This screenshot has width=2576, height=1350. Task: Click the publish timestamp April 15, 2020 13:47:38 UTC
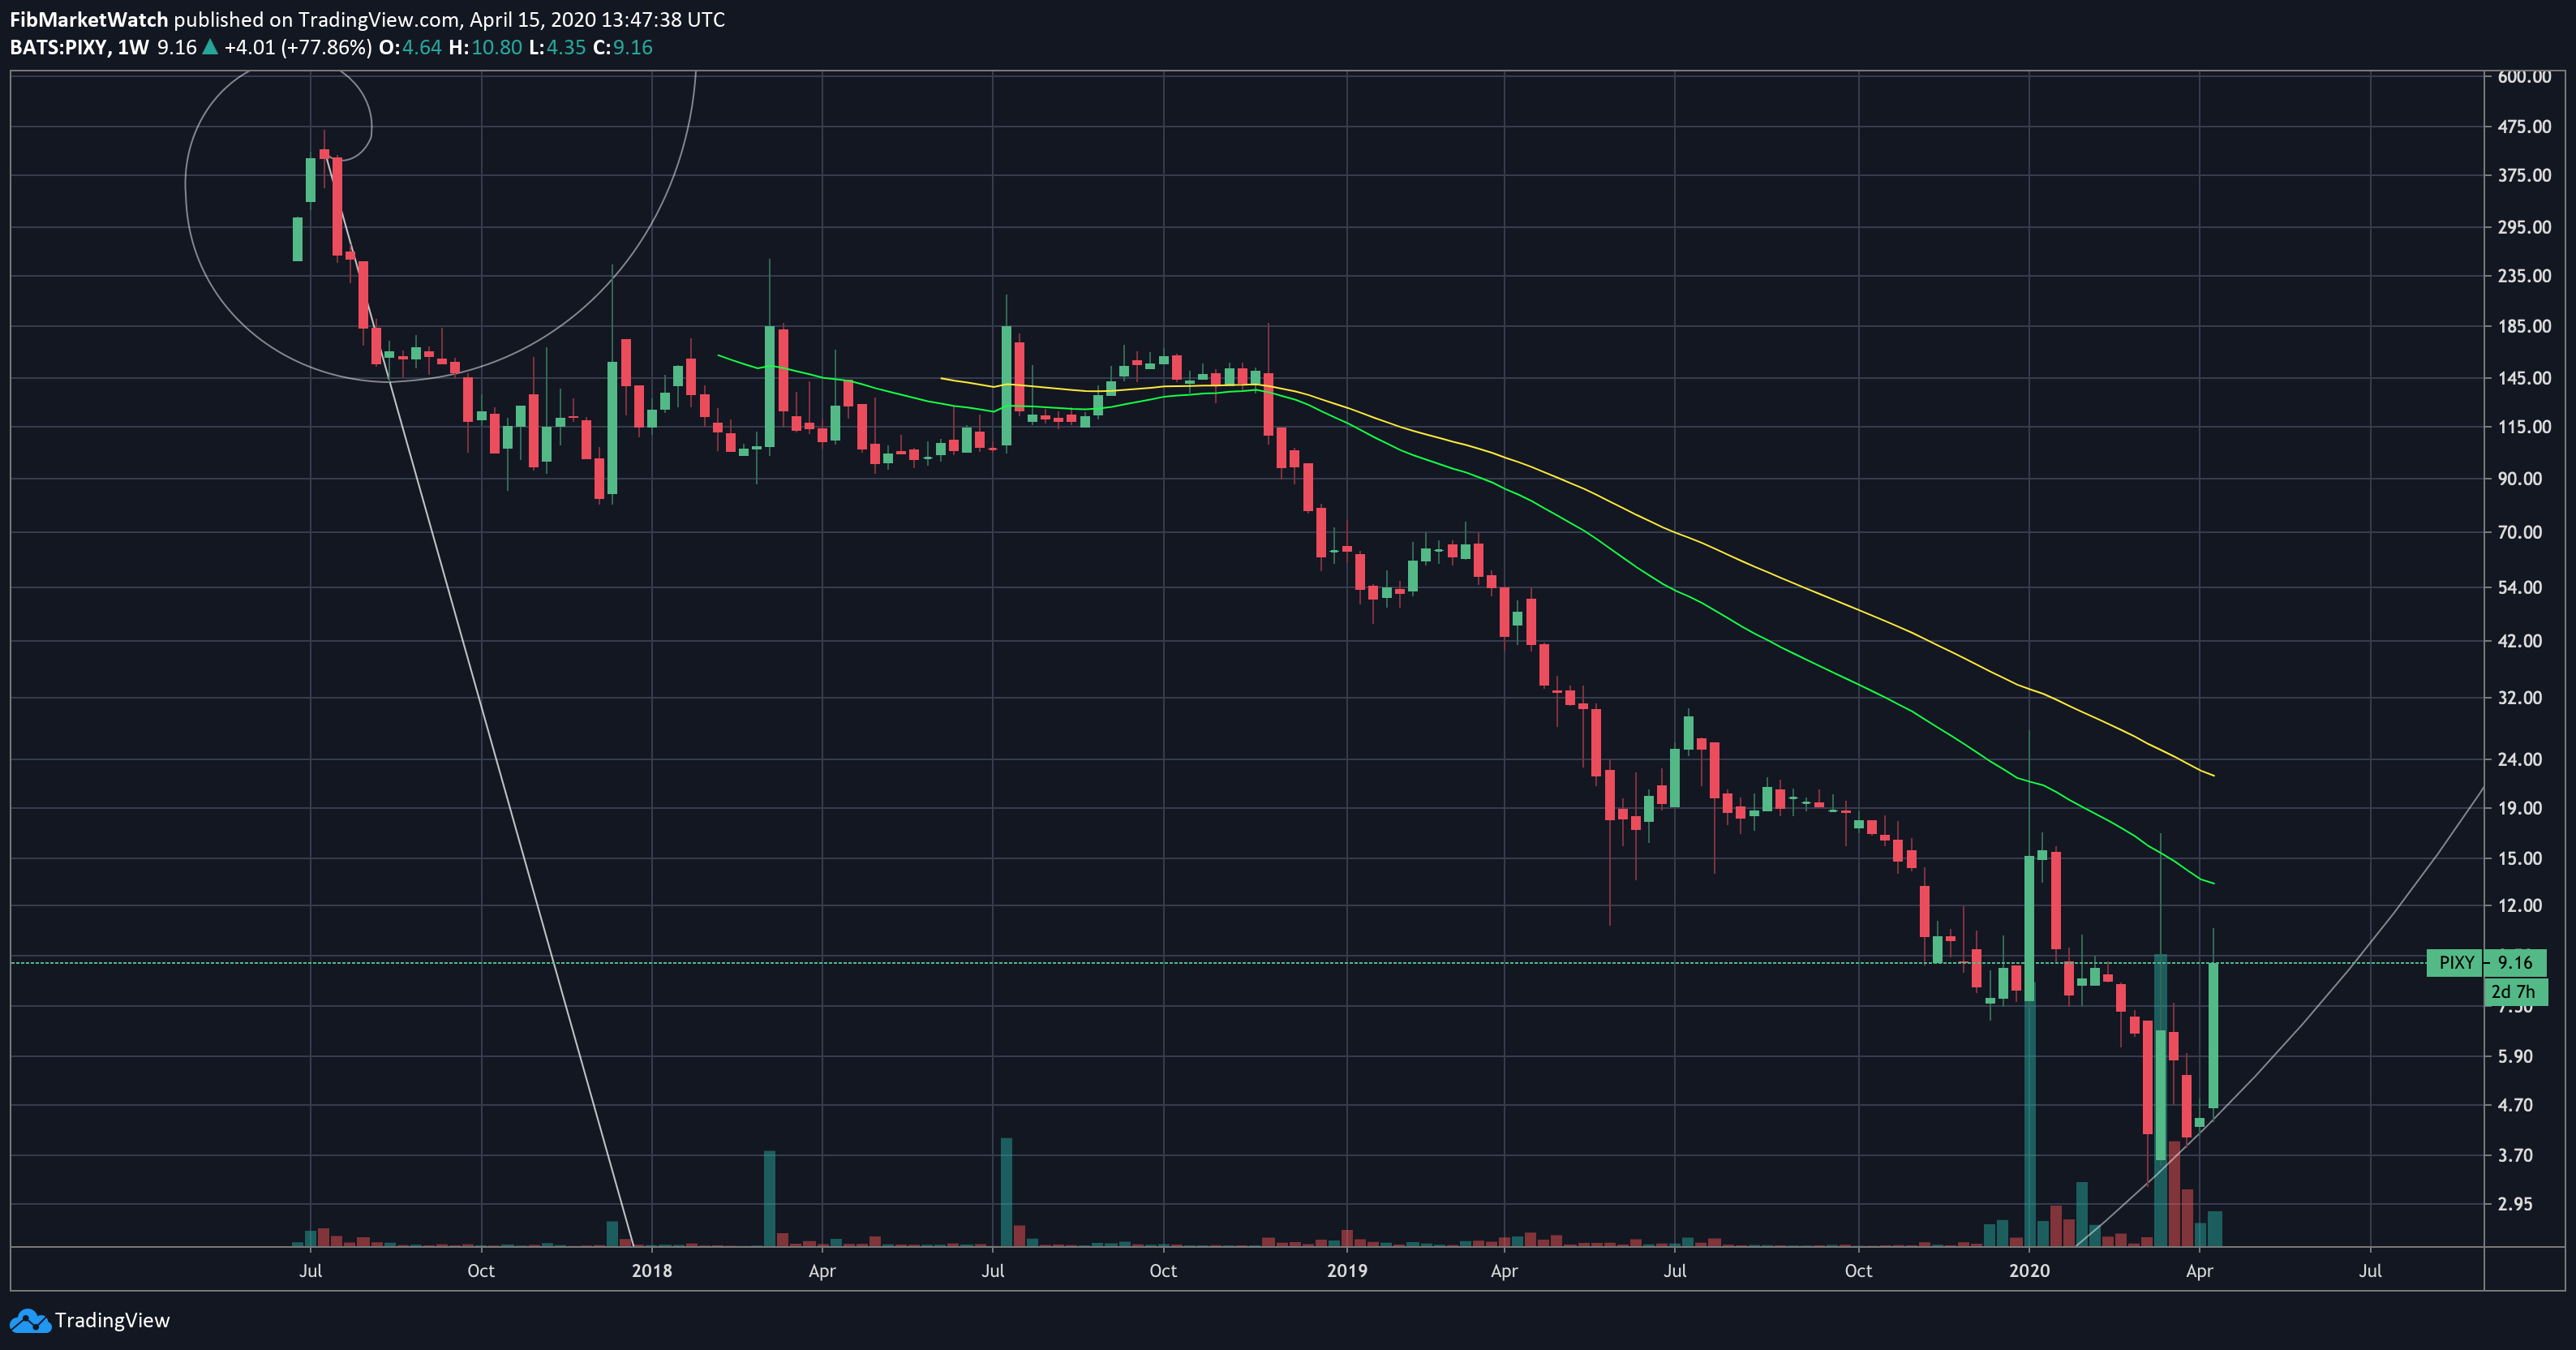(x=597, y=19)
